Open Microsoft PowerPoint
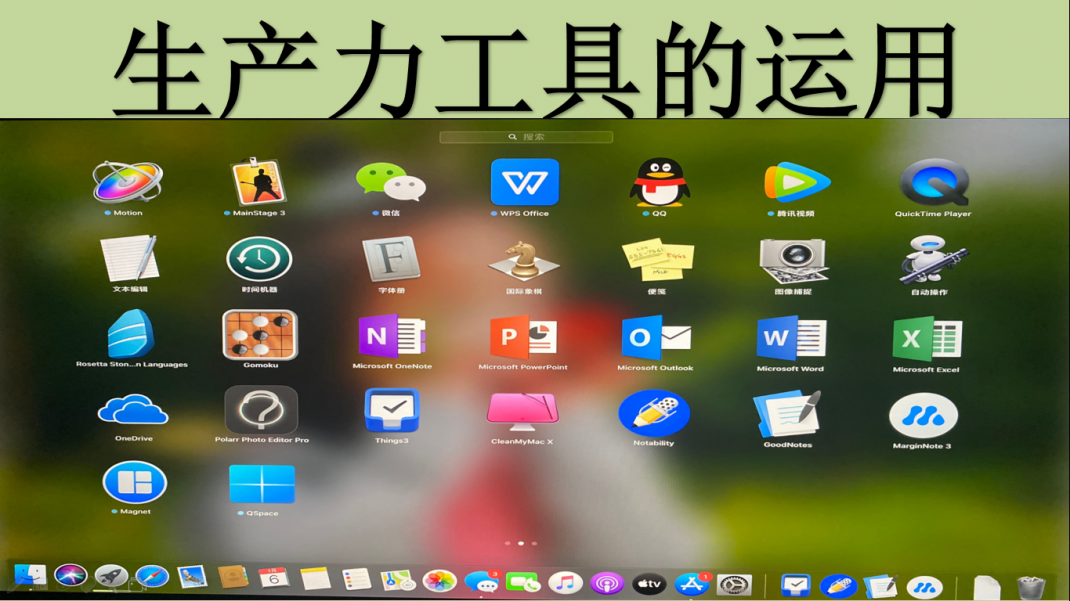 coord(523,337)
